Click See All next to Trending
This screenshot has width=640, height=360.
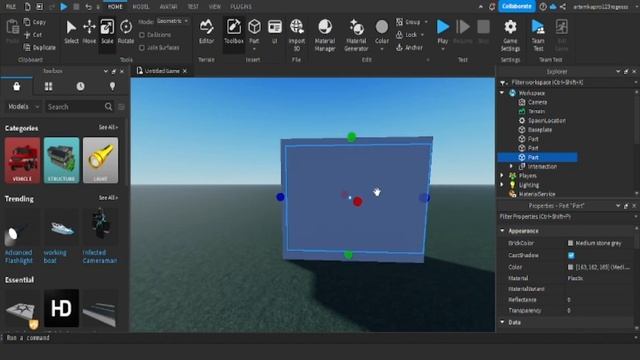click(x=108, y=198)
